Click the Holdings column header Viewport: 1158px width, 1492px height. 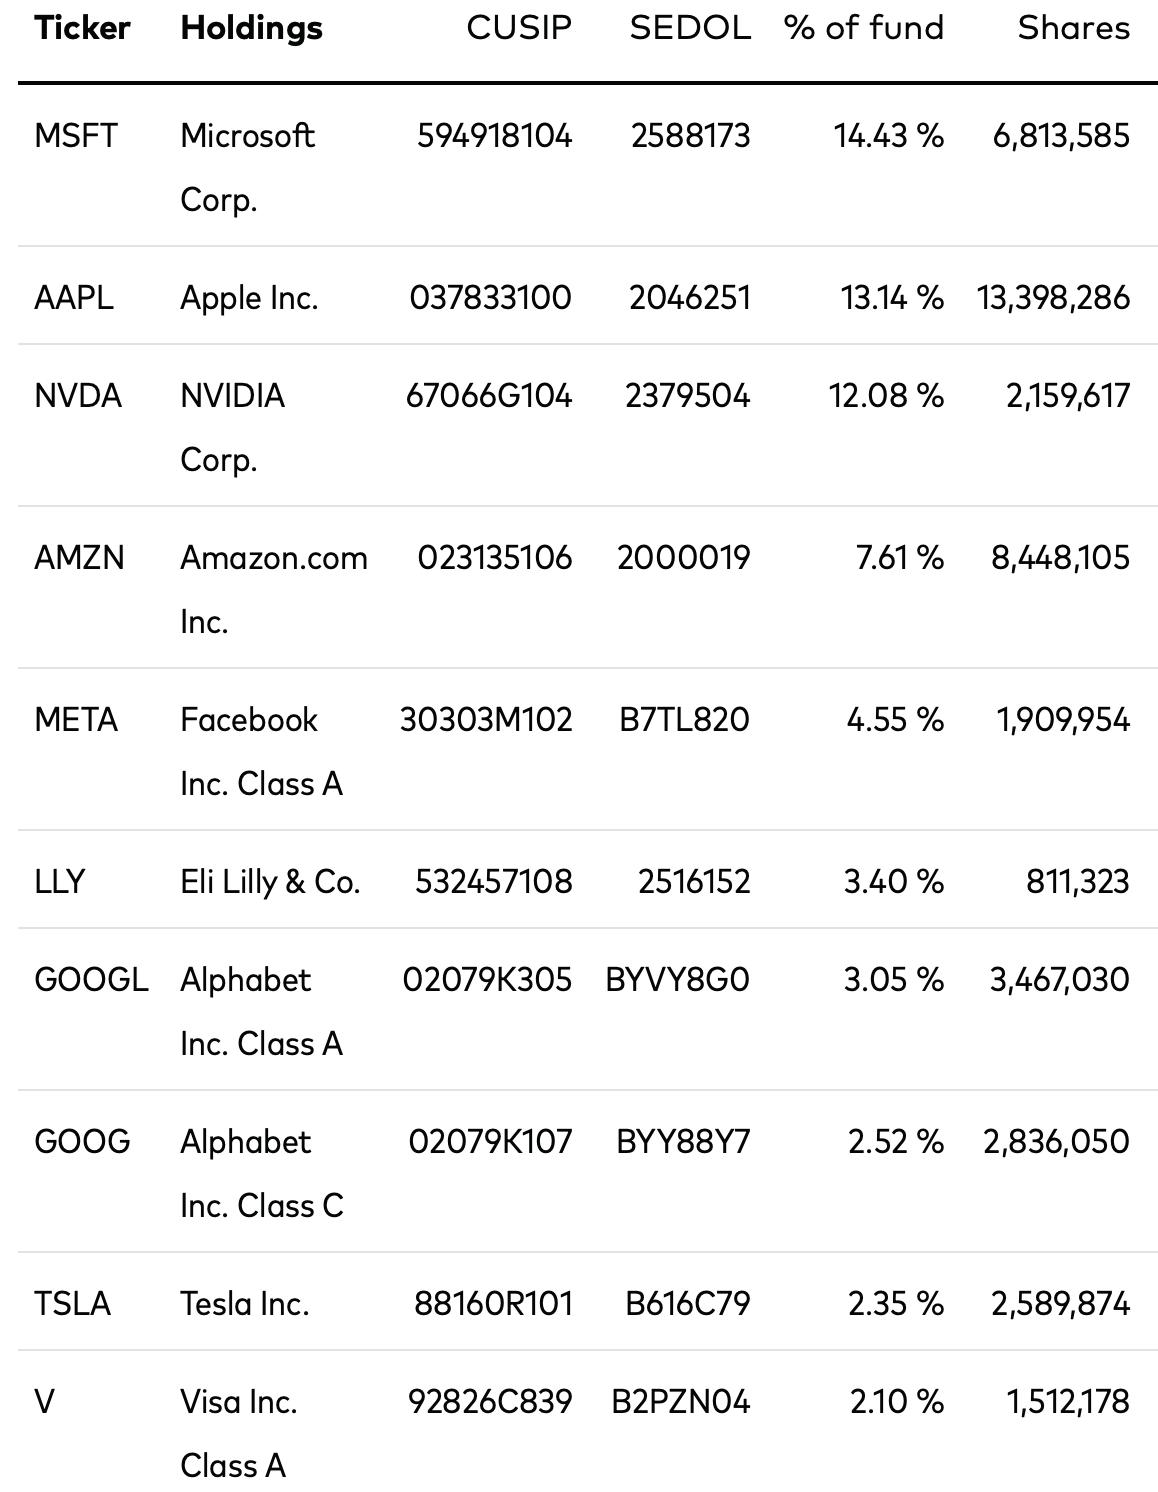pos(251,28)
